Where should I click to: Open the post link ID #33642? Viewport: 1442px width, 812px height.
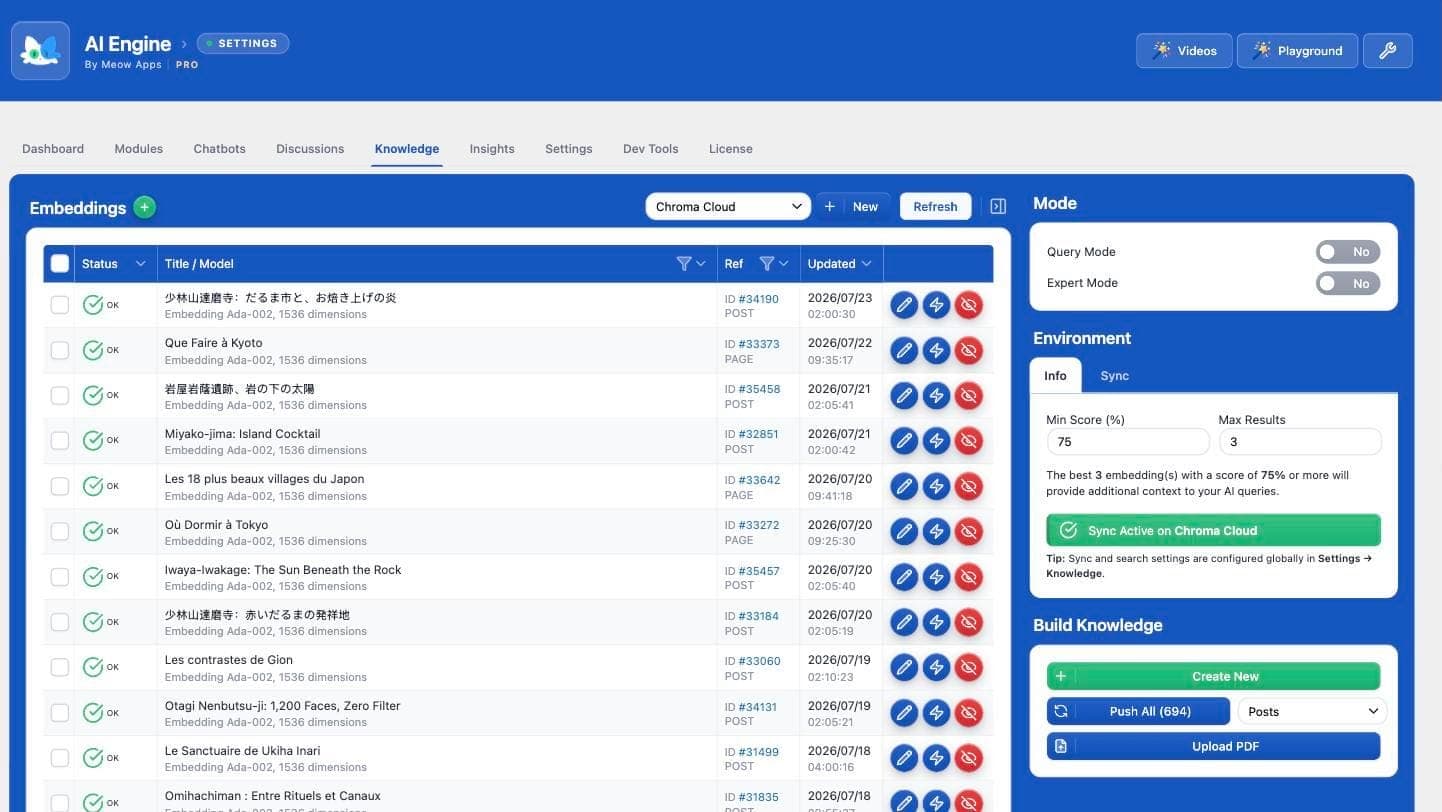(x=758, y=480)
